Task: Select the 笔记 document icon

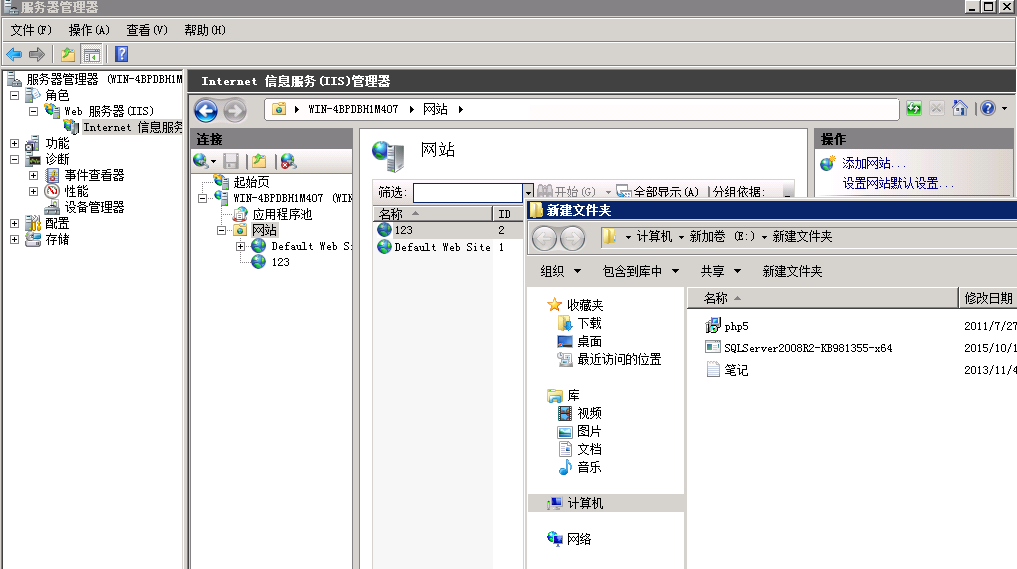Action: coord(713,369)
